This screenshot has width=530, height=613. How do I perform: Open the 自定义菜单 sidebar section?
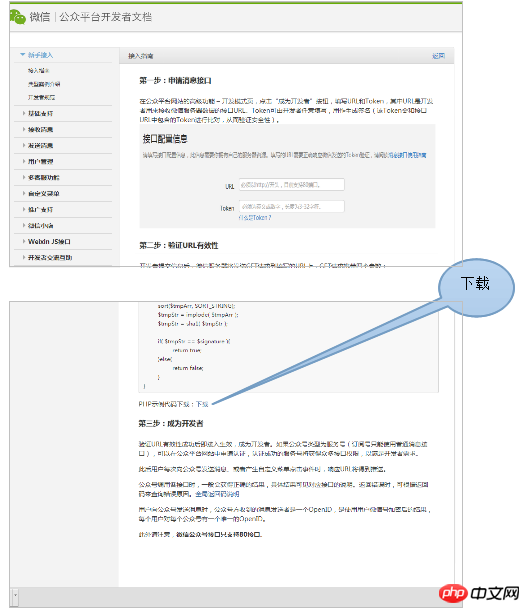pos(41,194)
